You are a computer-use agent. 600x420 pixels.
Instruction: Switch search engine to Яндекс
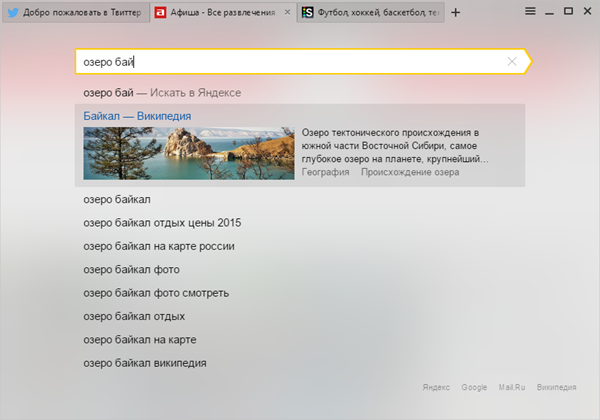tap(436, 387)
